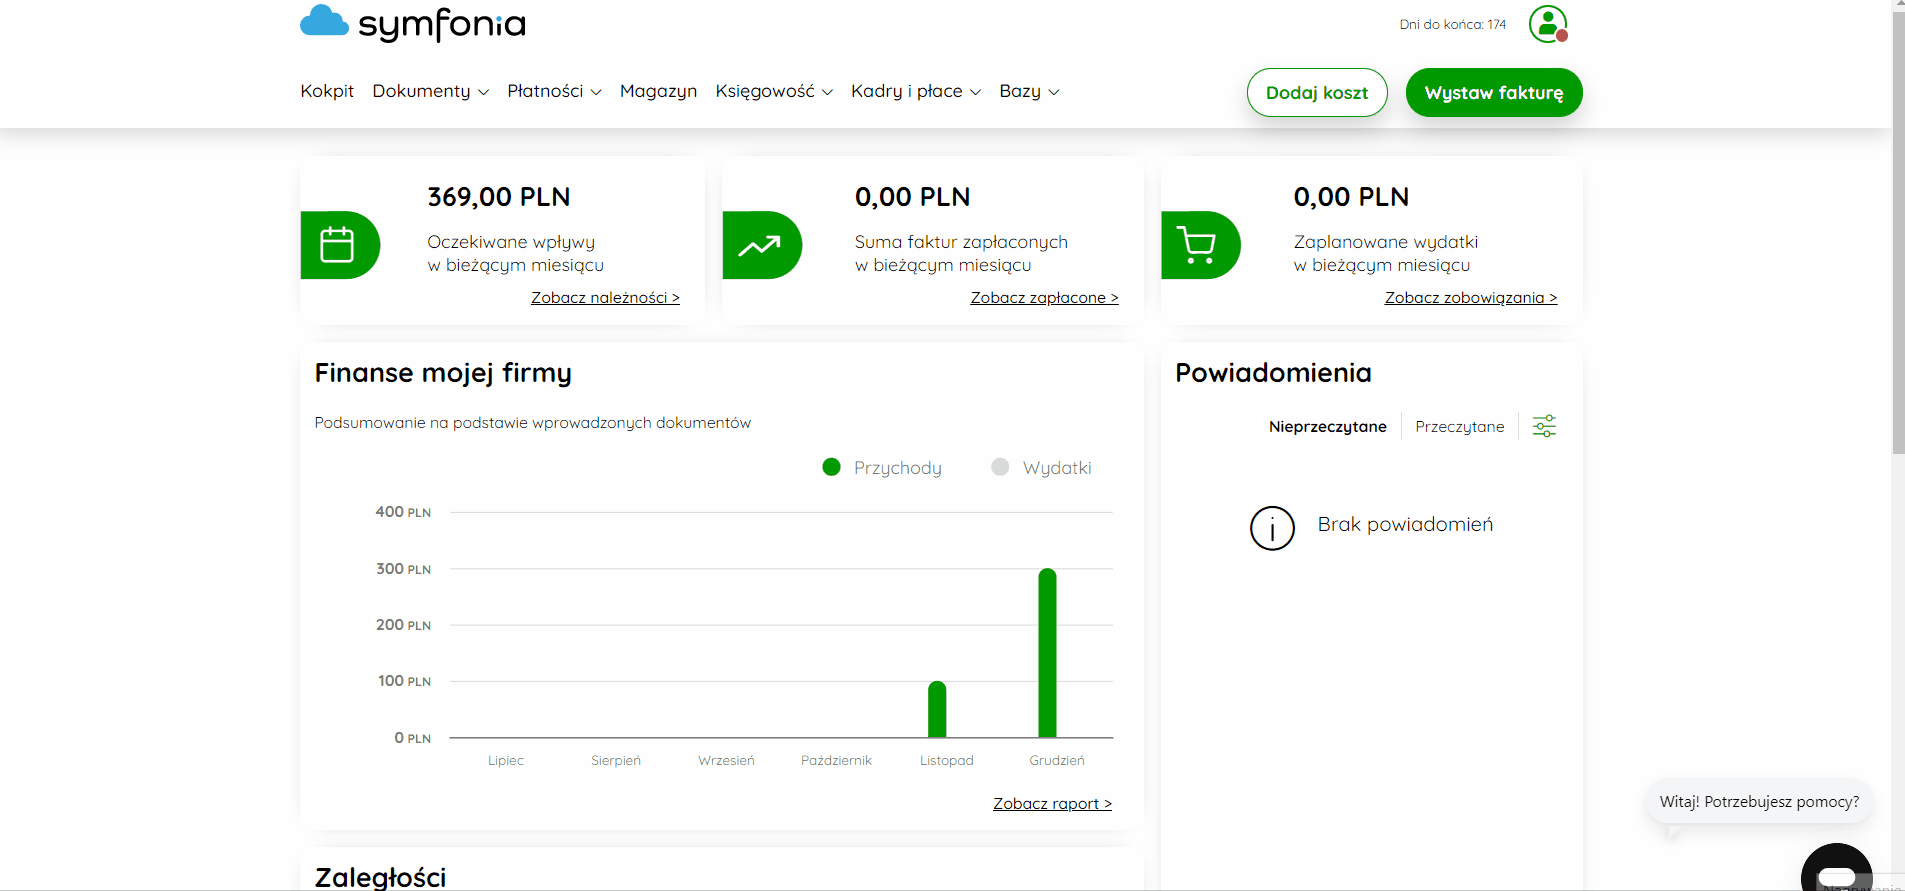Screen dimensions: 1905x891
Task: Follow the Zobacz zobowiązania link
Action: pyautogui.click(x=1471, y=298)
